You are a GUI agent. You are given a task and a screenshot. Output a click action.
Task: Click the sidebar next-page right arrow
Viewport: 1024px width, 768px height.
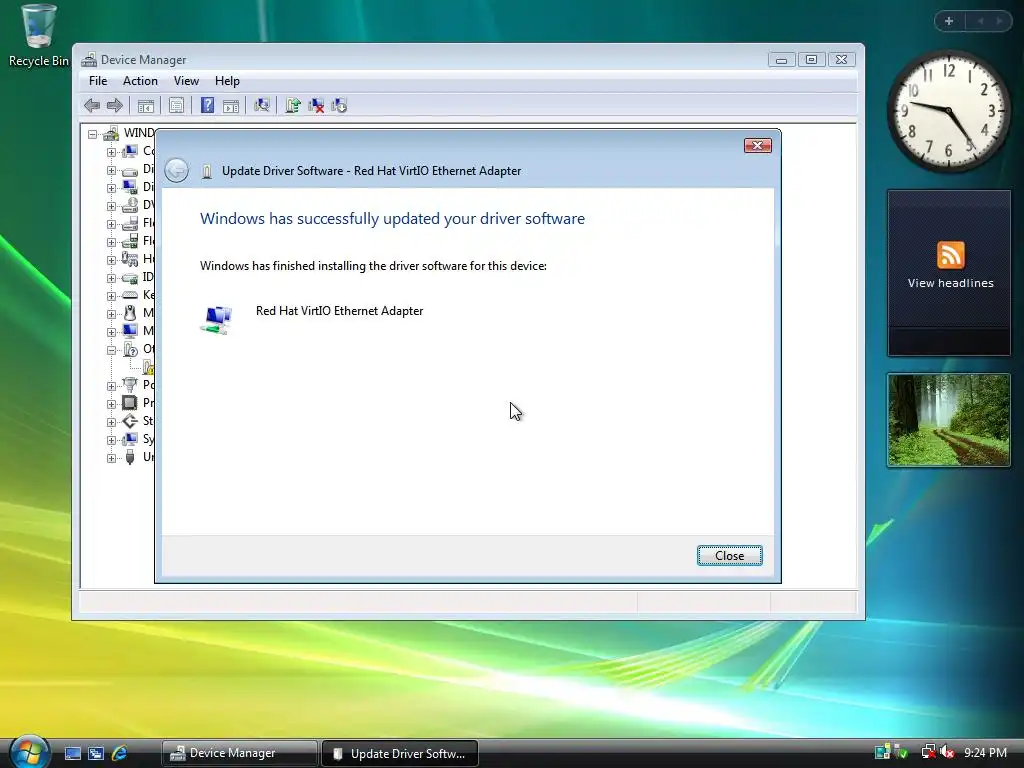pyautogui.click(x=1000, y=21)
